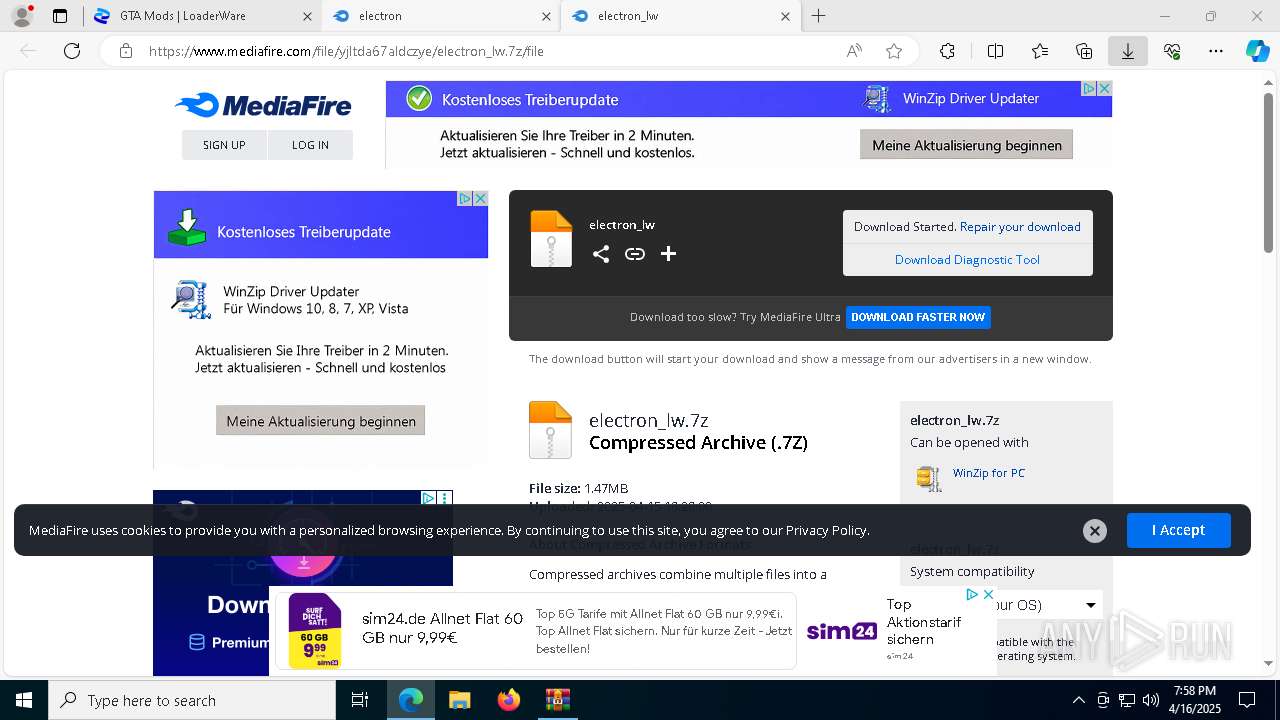Close the left sidebar WinZip ad
The height and width of the screenshot is (720, 1280).
(480, 199)
